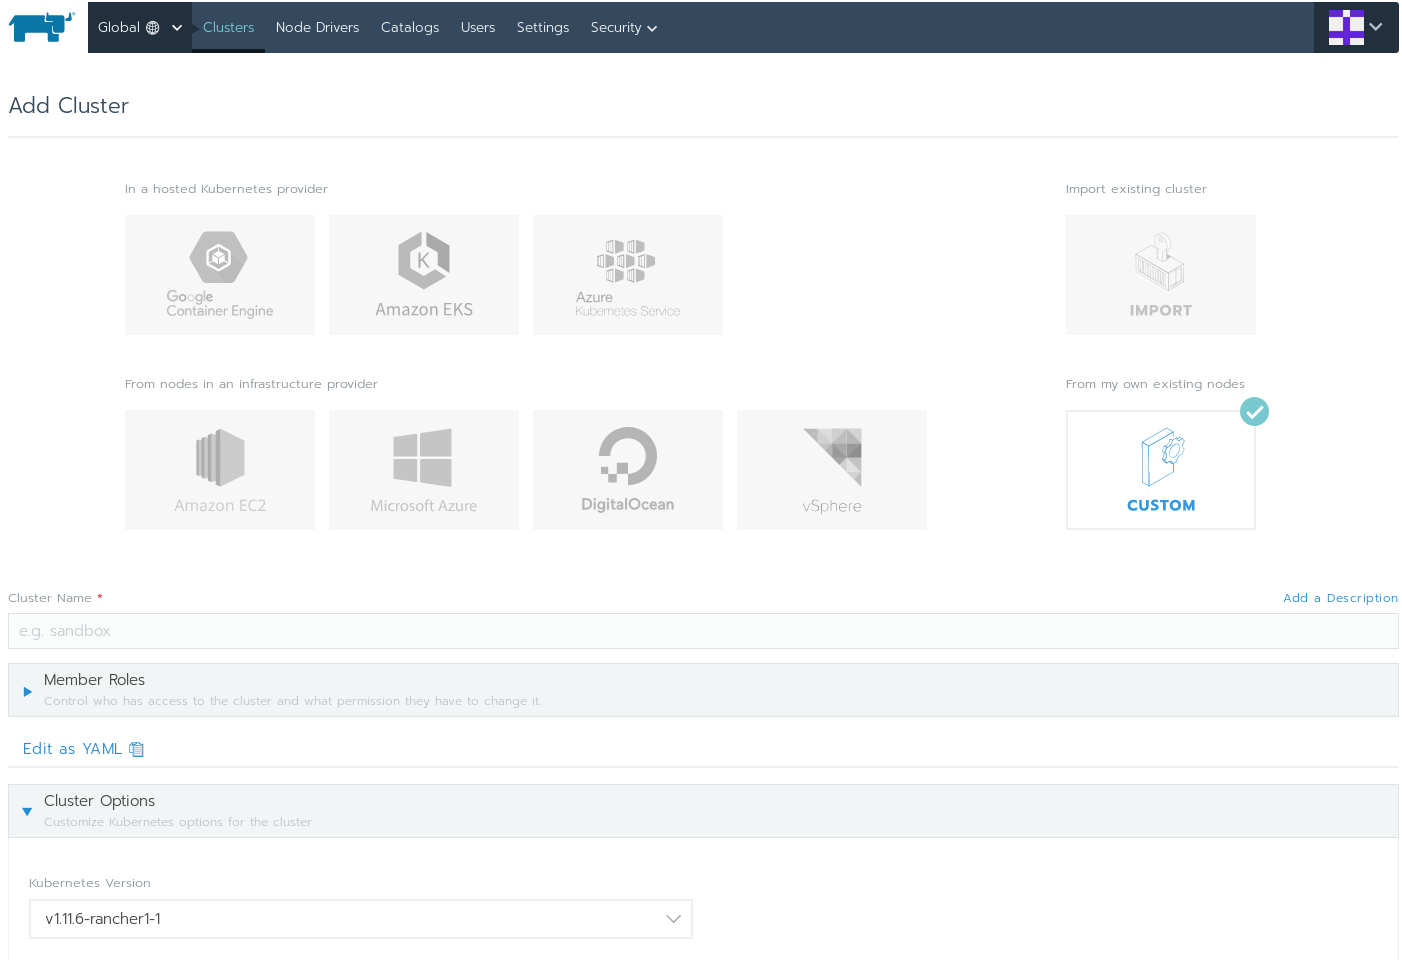Click the Kubernetes Version label

(90, 883)
